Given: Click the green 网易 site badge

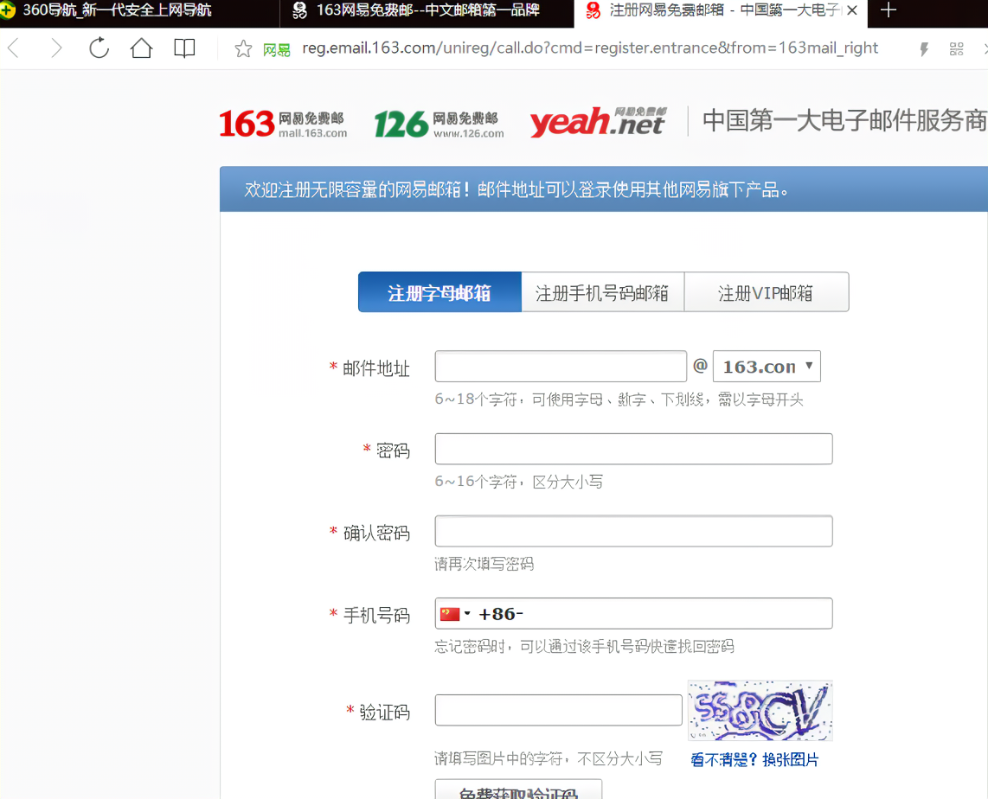Looking at the screenshot, I should [x=277, y=50].
